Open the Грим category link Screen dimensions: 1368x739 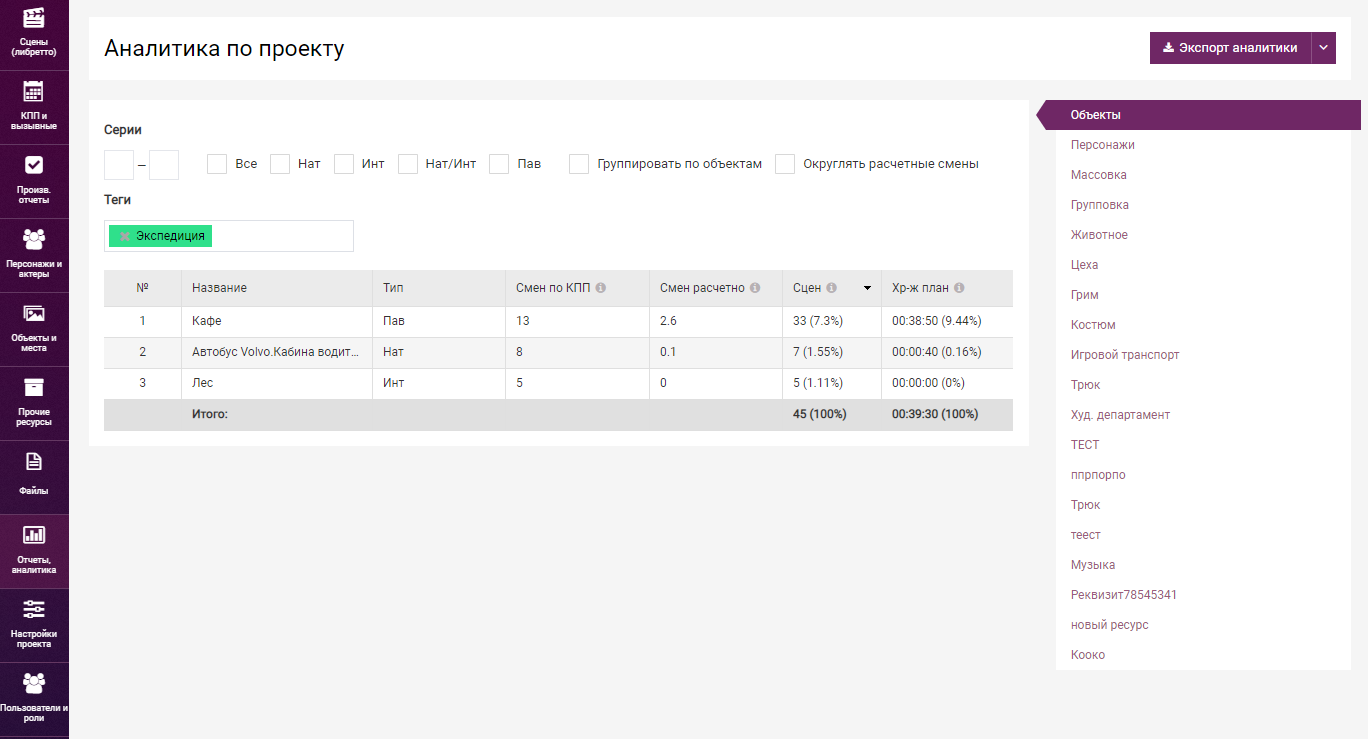tap(1084, 295)
